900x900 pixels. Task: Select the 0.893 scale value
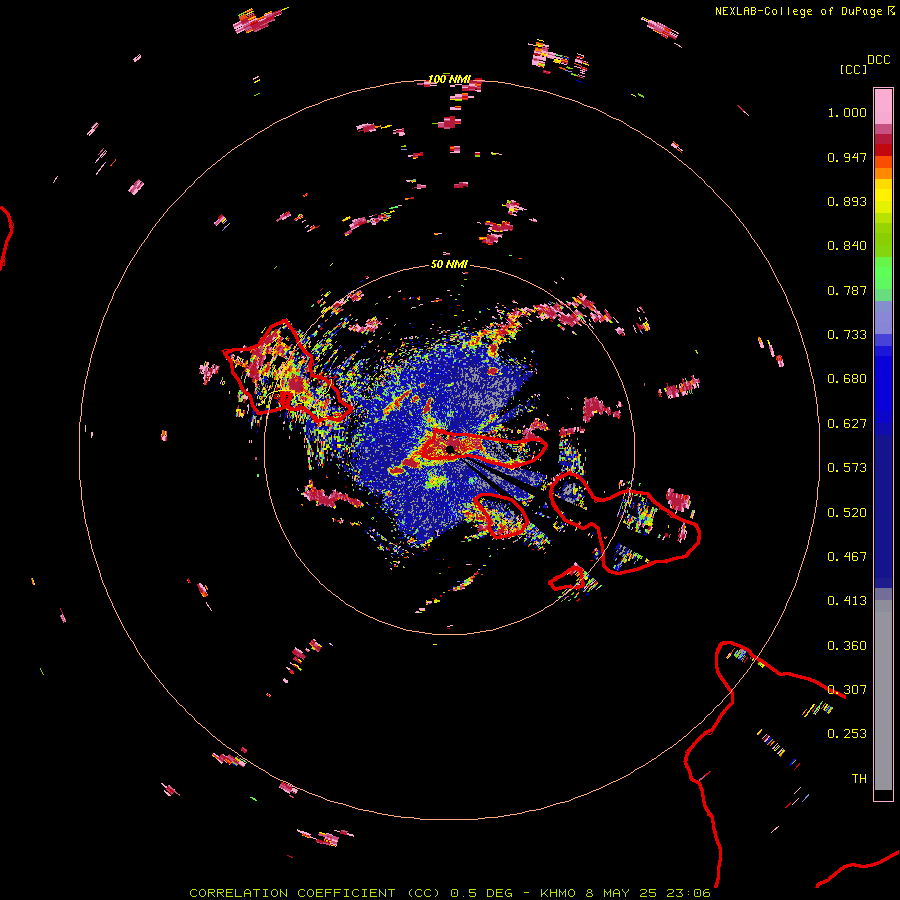click(847, 201)
